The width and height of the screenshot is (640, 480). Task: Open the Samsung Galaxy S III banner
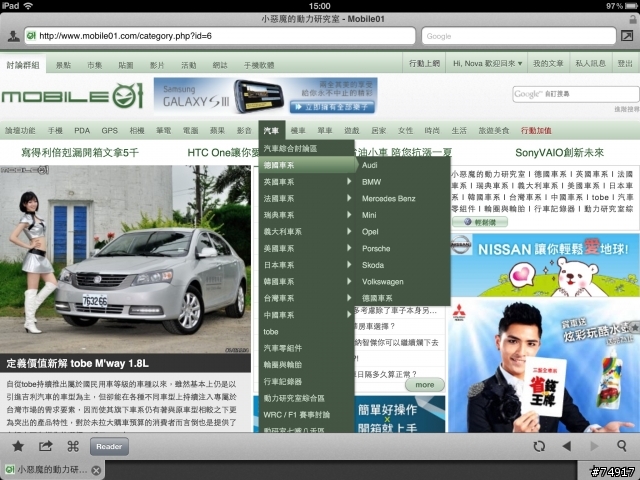[x=265, y=96]
